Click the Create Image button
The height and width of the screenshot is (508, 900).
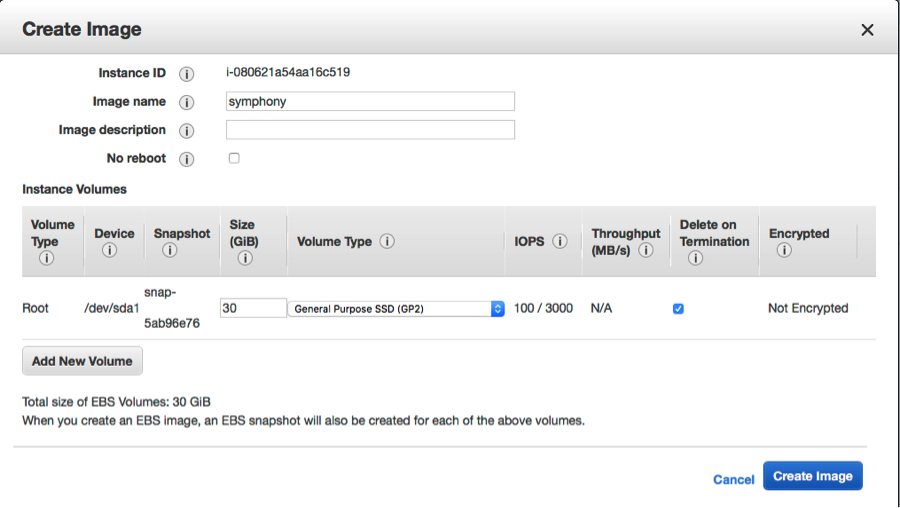[812, 476]
